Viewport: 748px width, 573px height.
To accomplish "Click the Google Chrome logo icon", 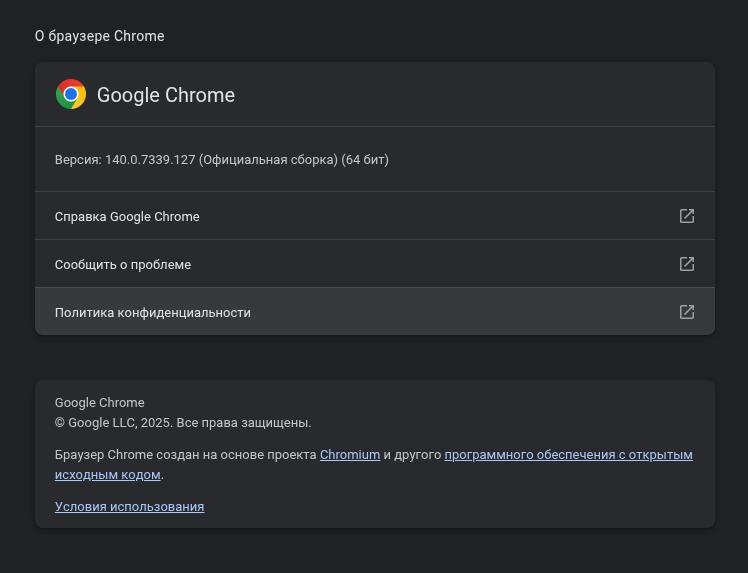I will click(x=71, y=95).
